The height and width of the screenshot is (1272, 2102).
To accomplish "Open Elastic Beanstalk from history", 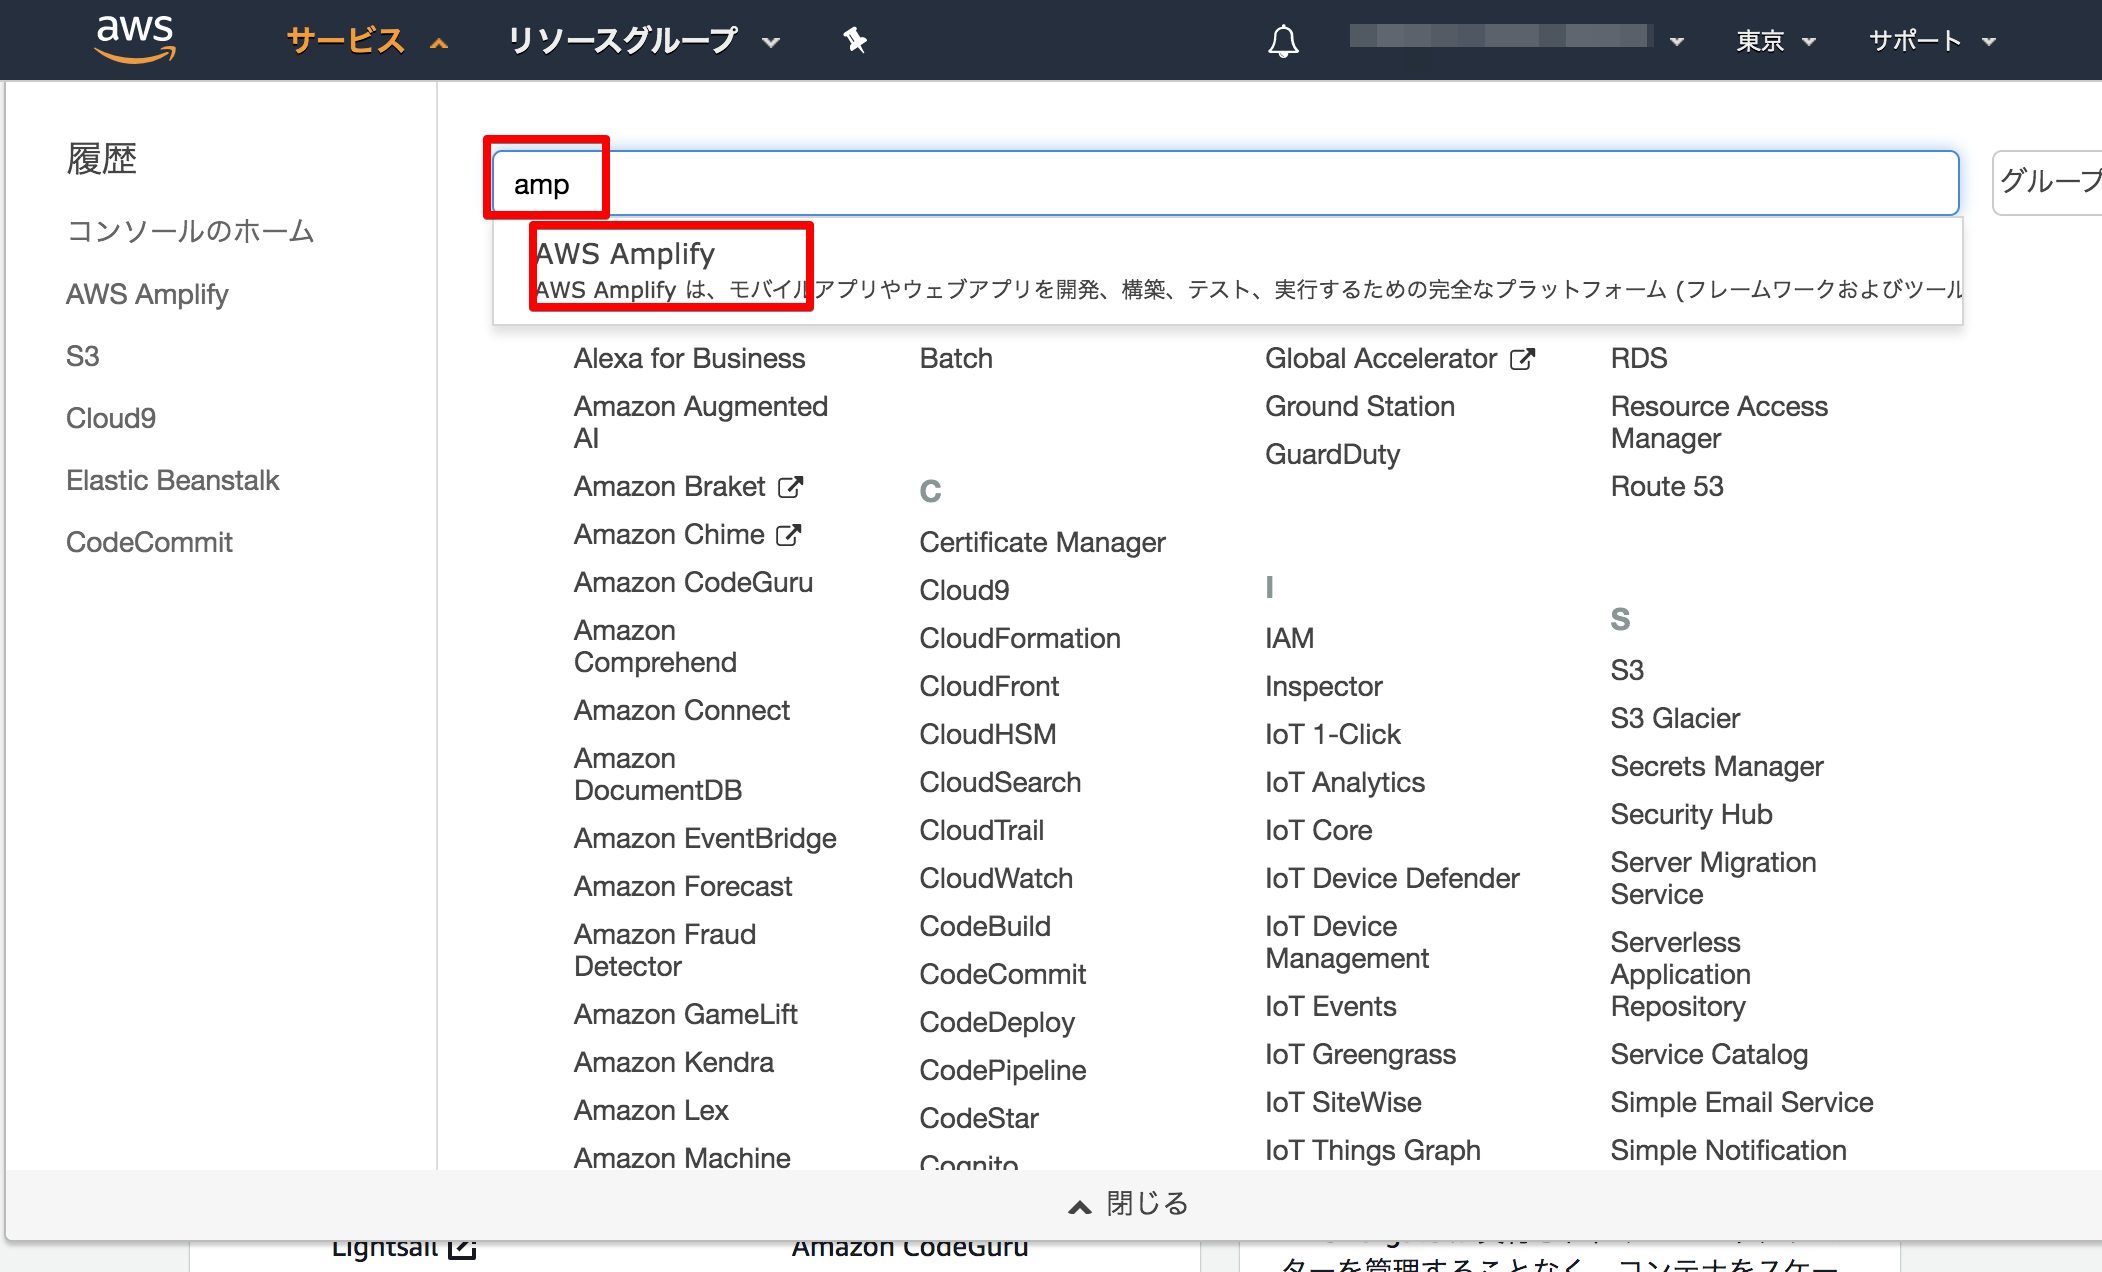I will point(173,480).
